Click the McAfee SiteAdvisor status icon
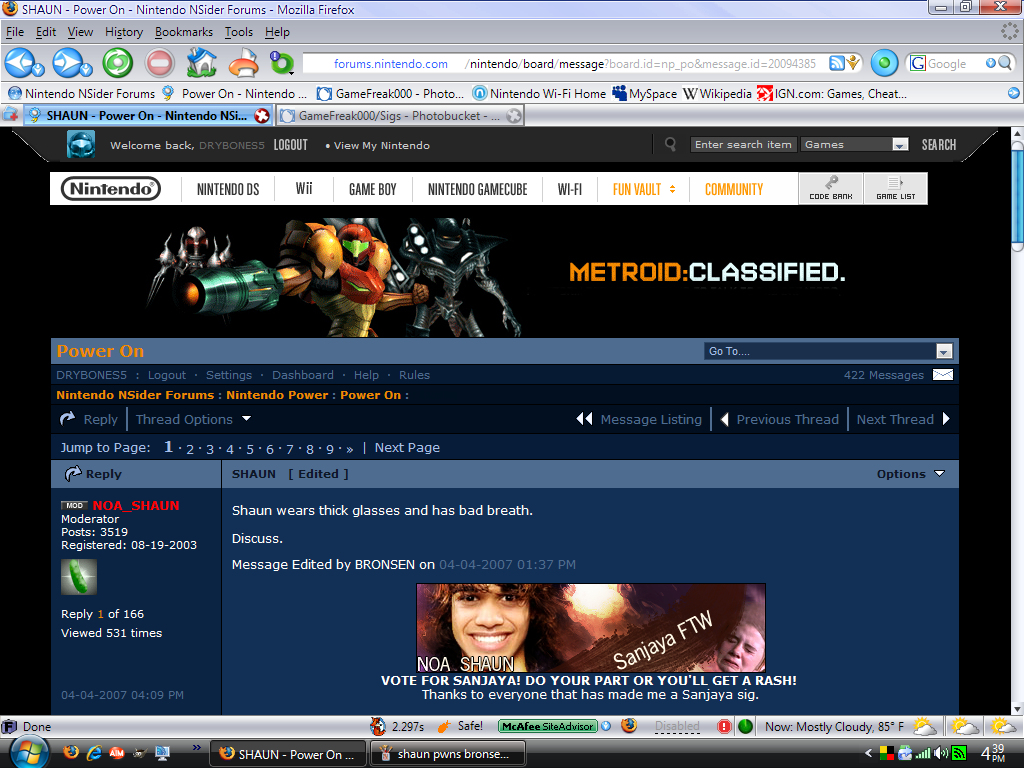 point(548,726)
